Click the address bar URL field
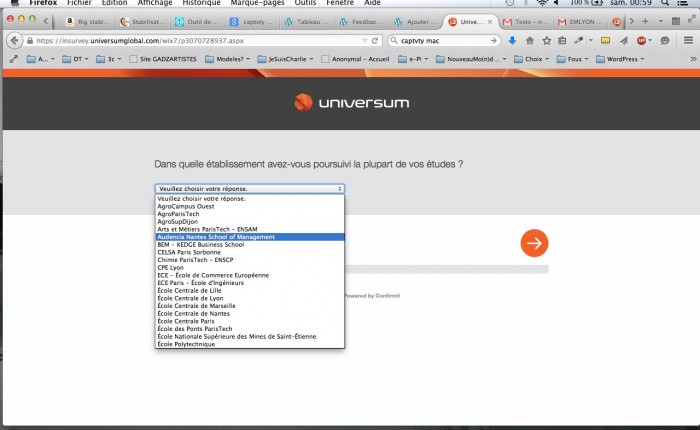Viewport: 700px width, 430px height. pos(199,41)
